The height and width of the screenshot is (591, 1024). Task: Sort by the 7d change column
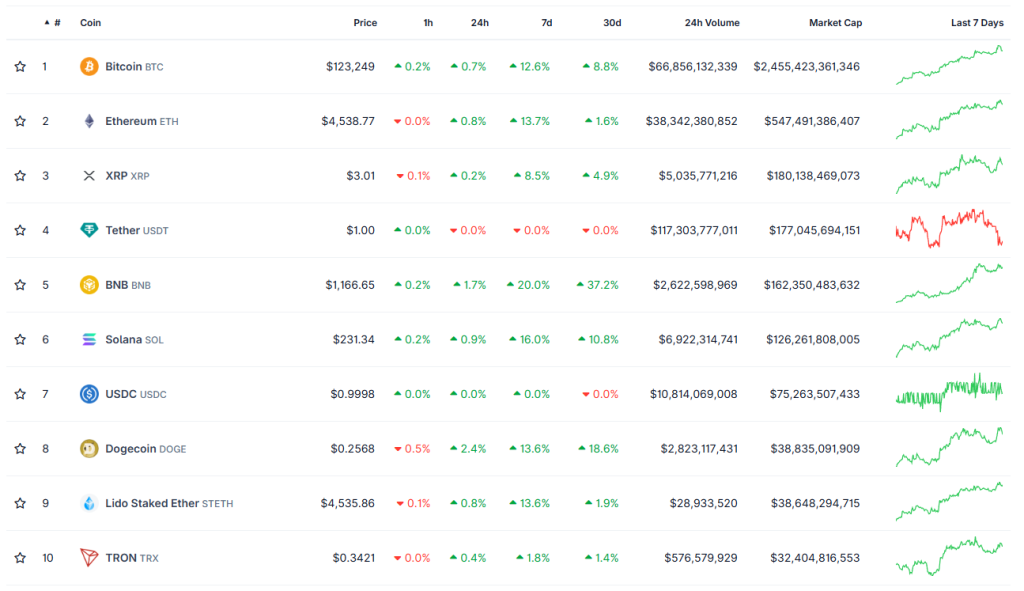[545, 22]
